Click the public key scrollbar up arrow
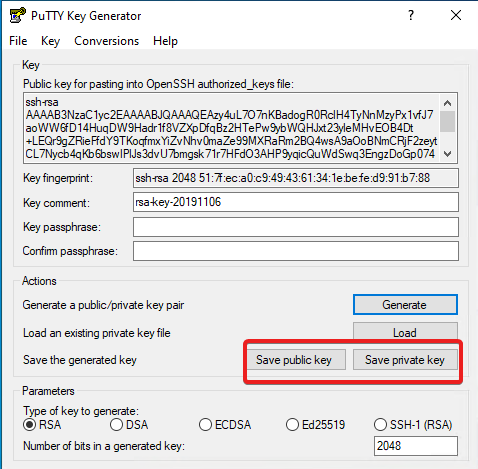 (x=448, y=103)
